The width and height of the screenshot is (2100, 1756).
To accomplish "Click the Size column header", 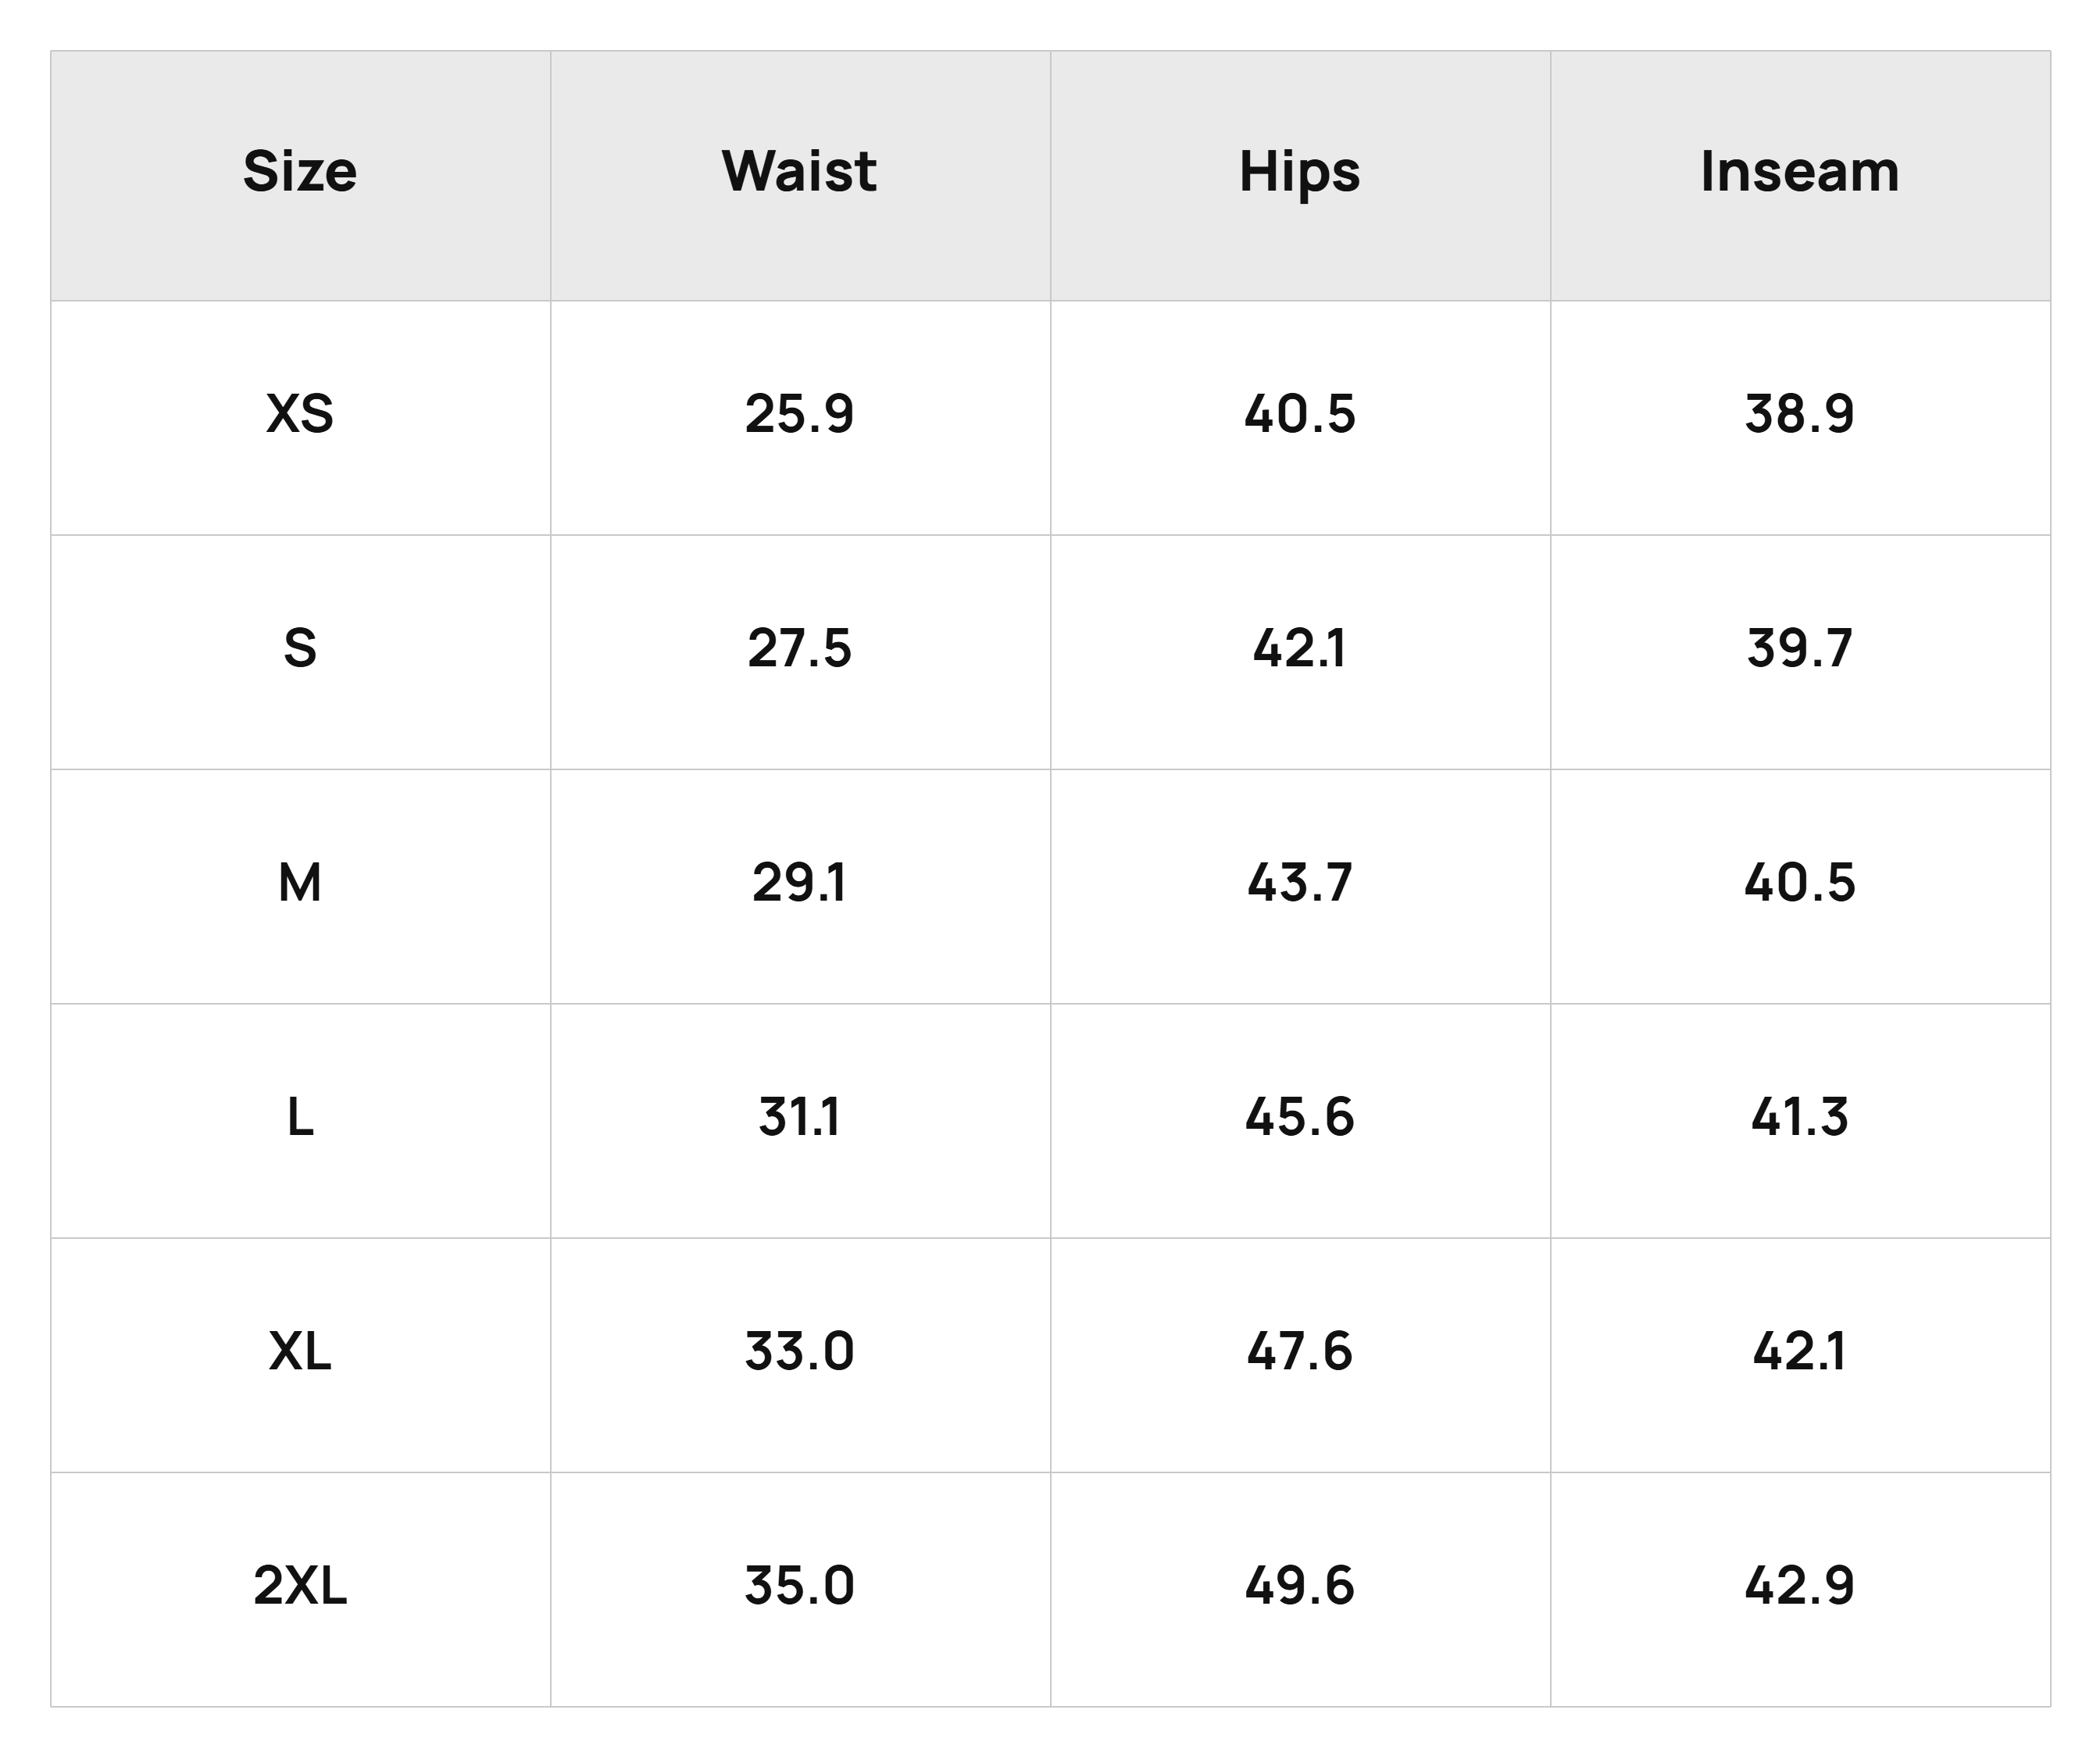I will click(300, 171).
